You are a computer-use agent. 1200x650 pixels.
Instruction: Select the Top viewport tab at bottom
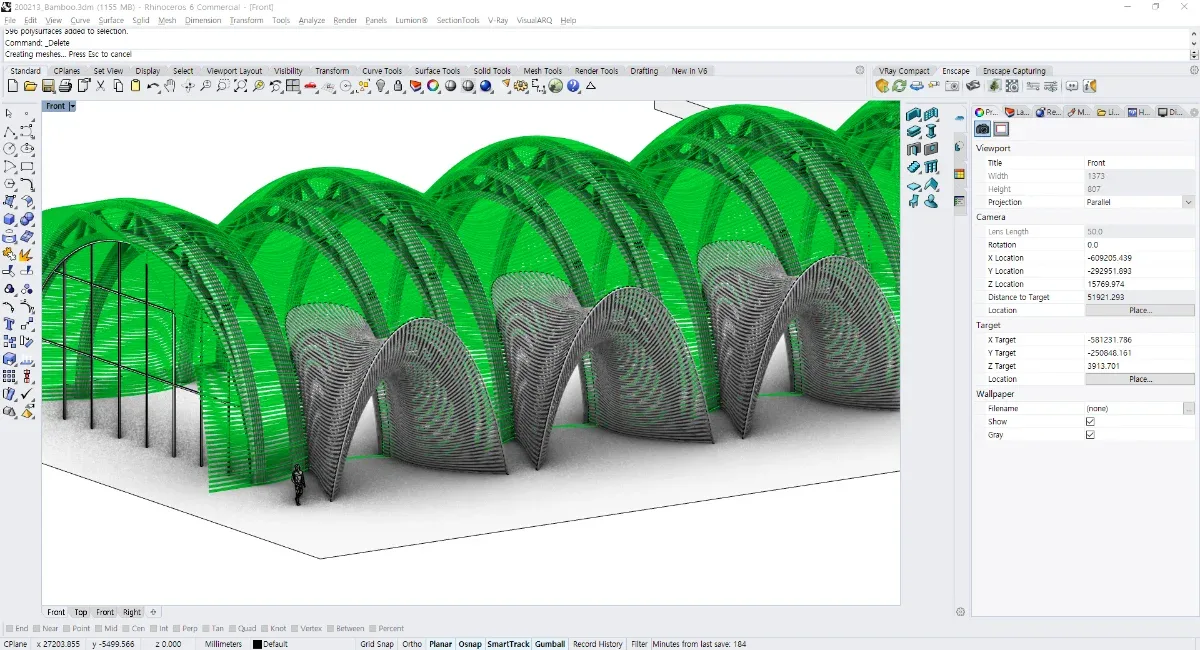[x=81, y=612]
